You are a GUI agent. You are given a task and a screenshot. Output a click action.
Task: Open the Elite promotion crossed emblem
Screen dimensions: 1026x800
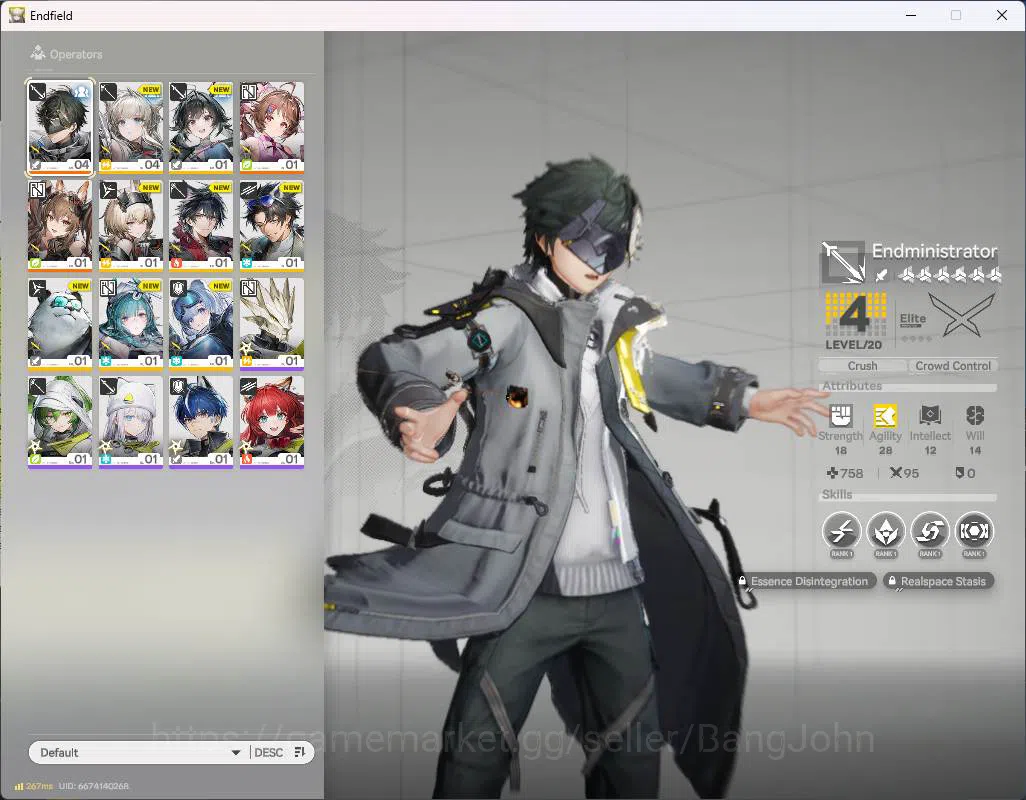961,316
